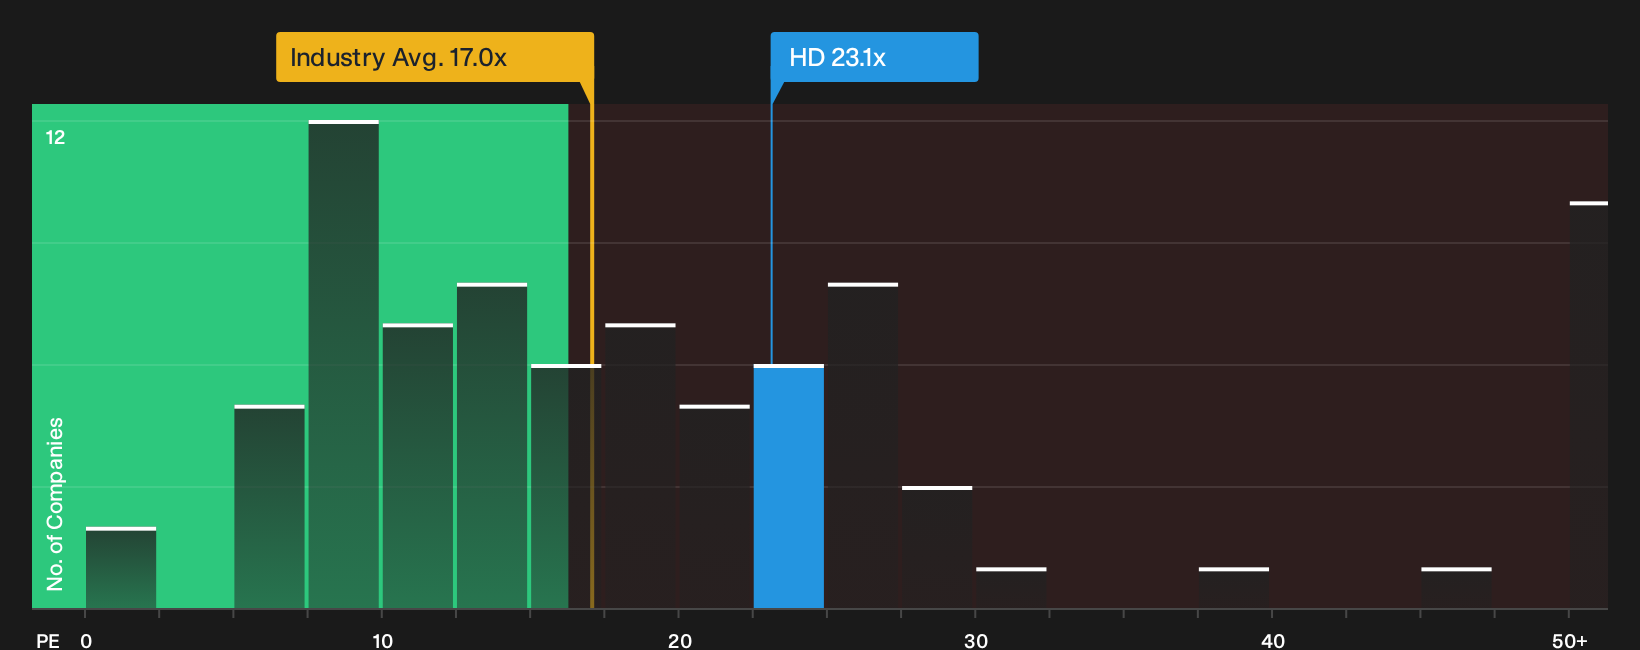Click the axis label 10

pos(382,640)
